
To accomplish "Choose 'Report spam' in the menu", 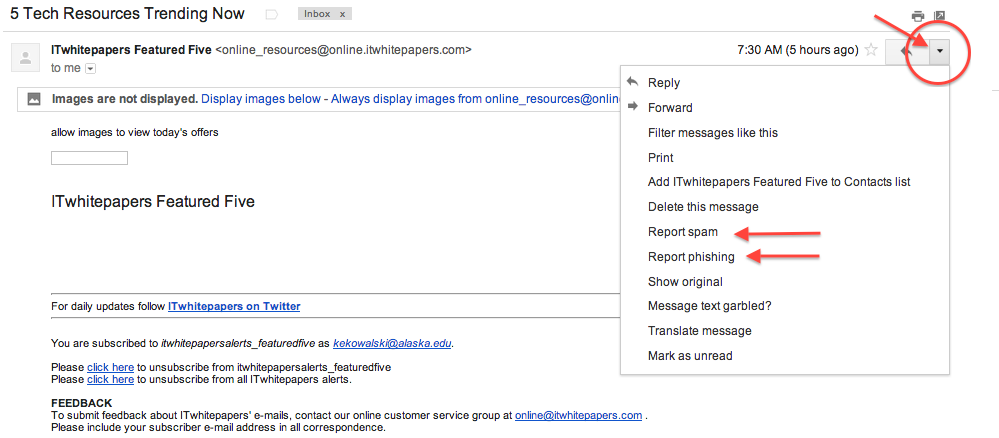I will (682, 232).
